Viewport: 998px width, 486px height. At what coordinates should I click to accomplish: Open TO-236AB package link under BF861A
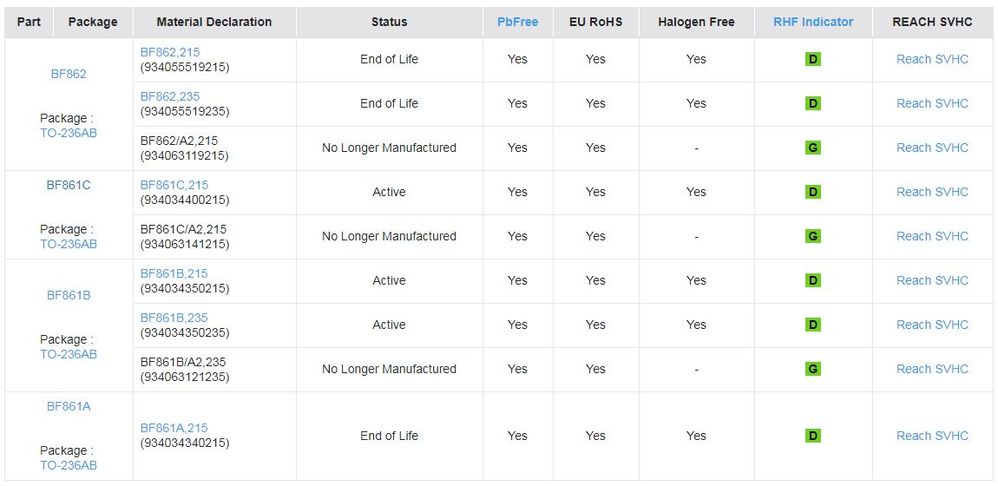click(x=68, y=465)
